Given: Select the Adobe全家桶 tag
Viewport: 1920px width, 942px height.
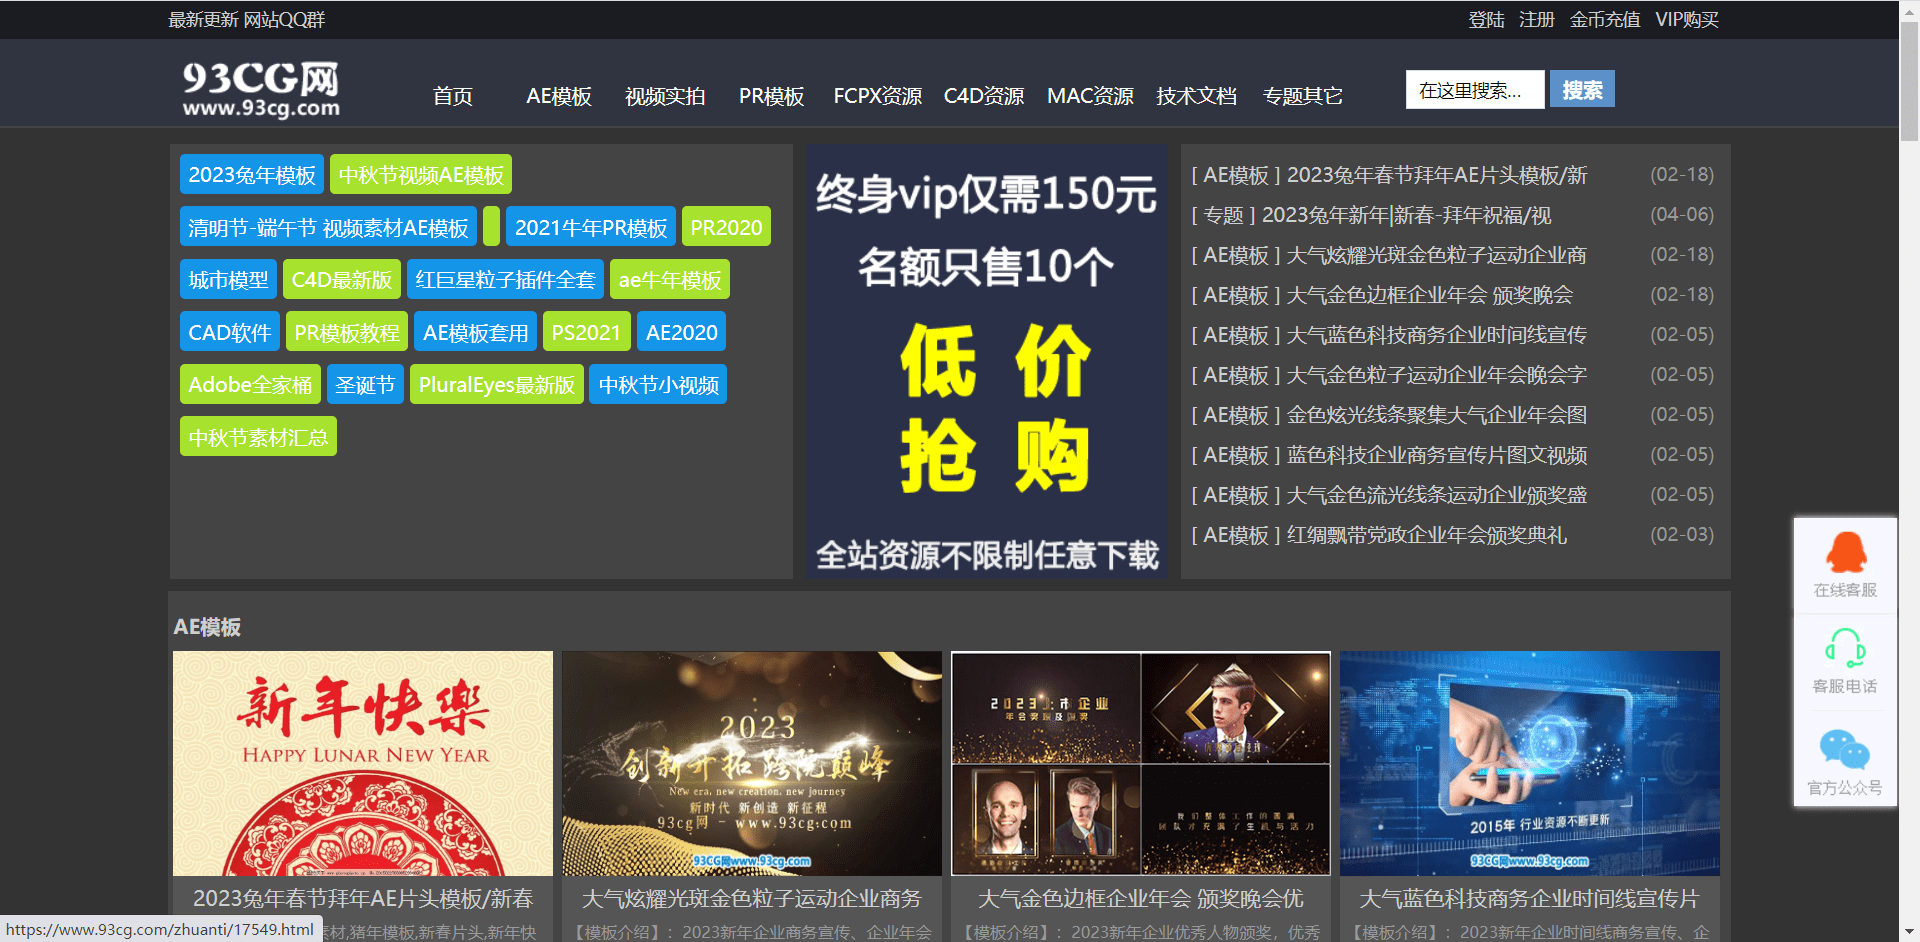Looking at the screenshot, I should (250, 385).
